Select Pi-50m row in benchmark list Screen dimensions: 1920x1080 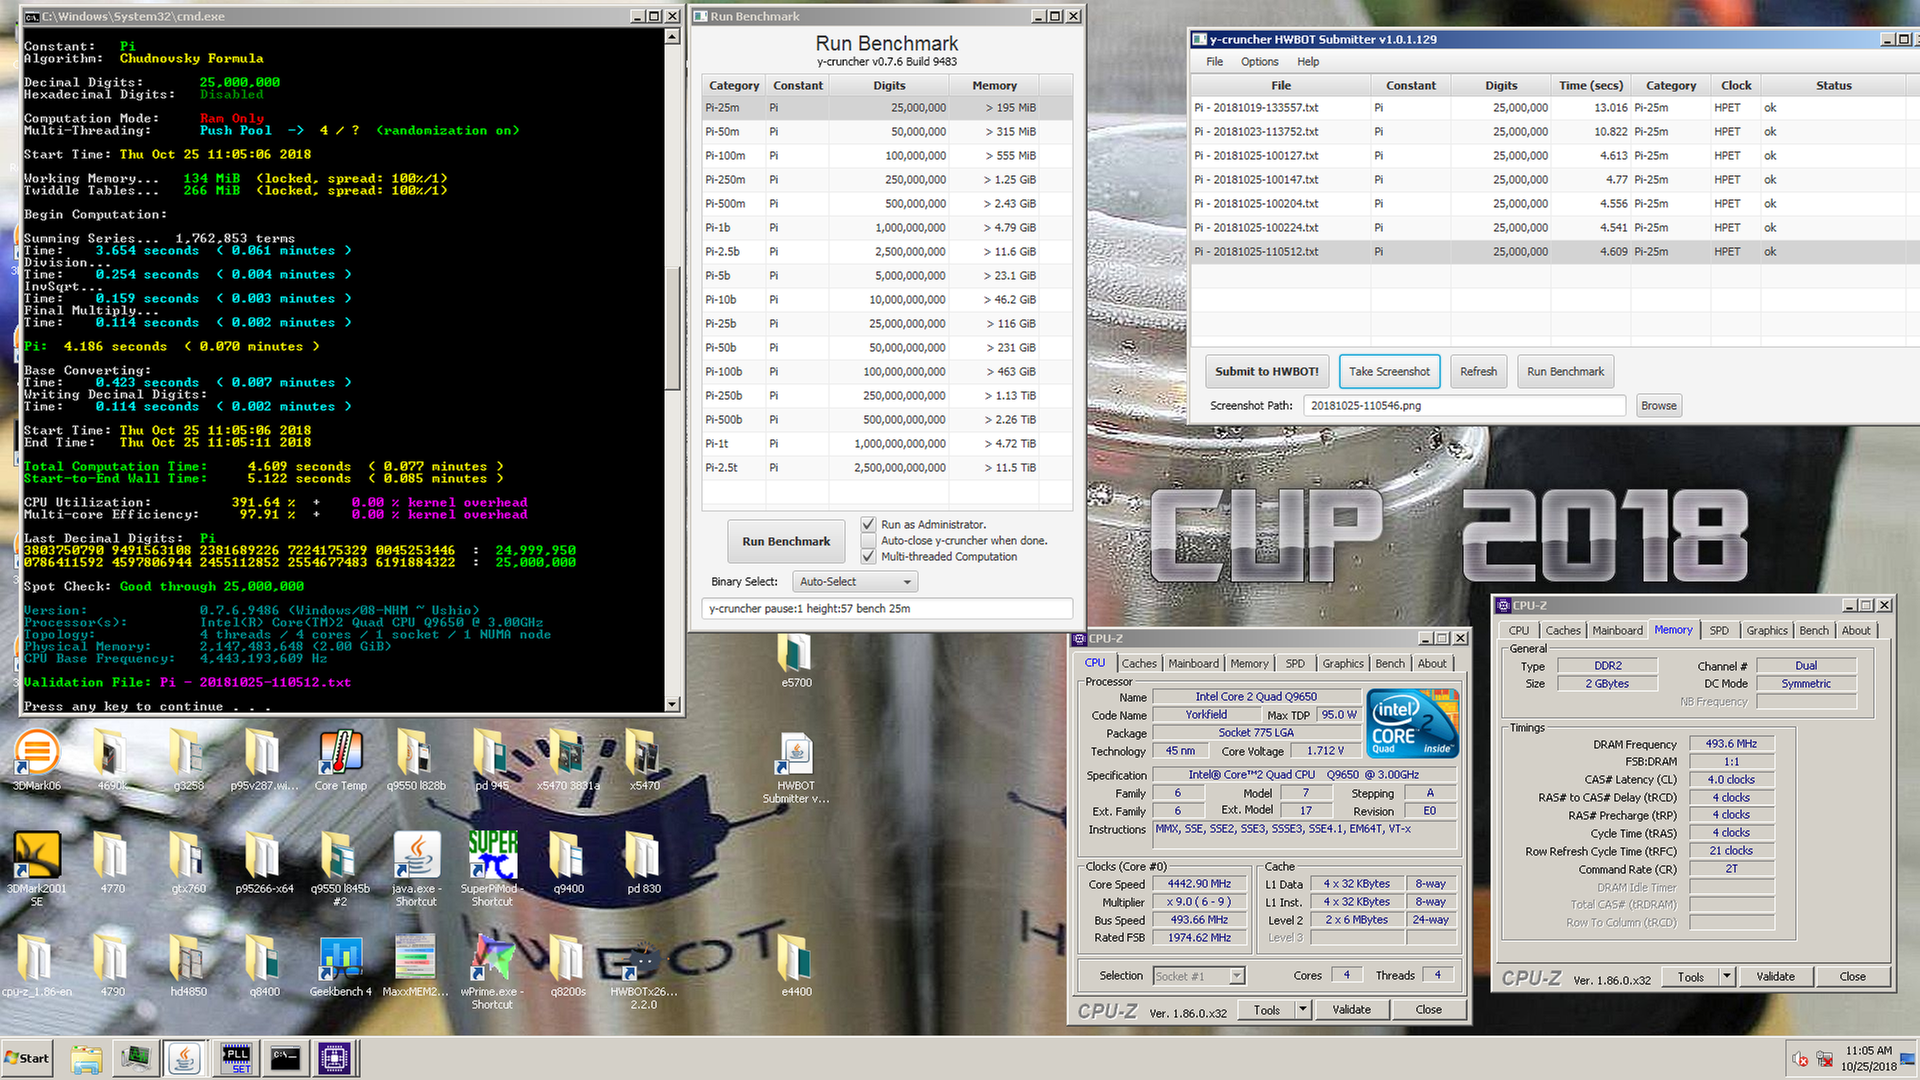tap(887, 132)
